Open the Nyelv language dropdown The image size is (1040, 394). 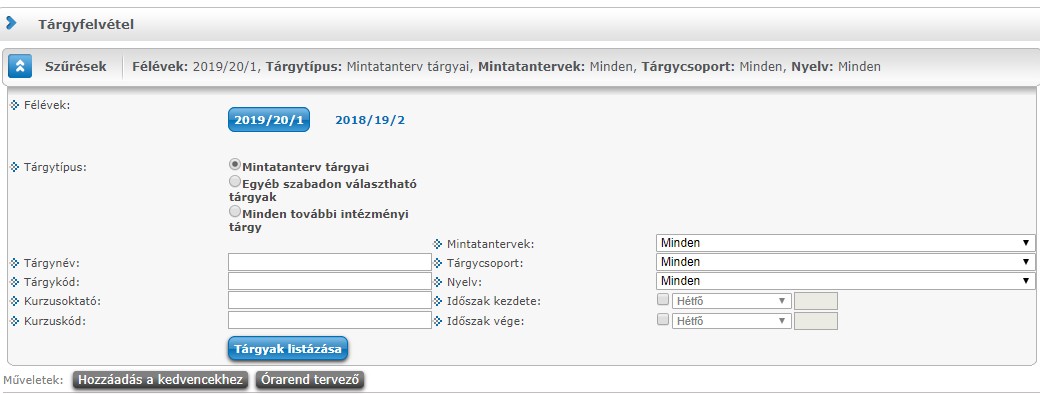point(846,281)
